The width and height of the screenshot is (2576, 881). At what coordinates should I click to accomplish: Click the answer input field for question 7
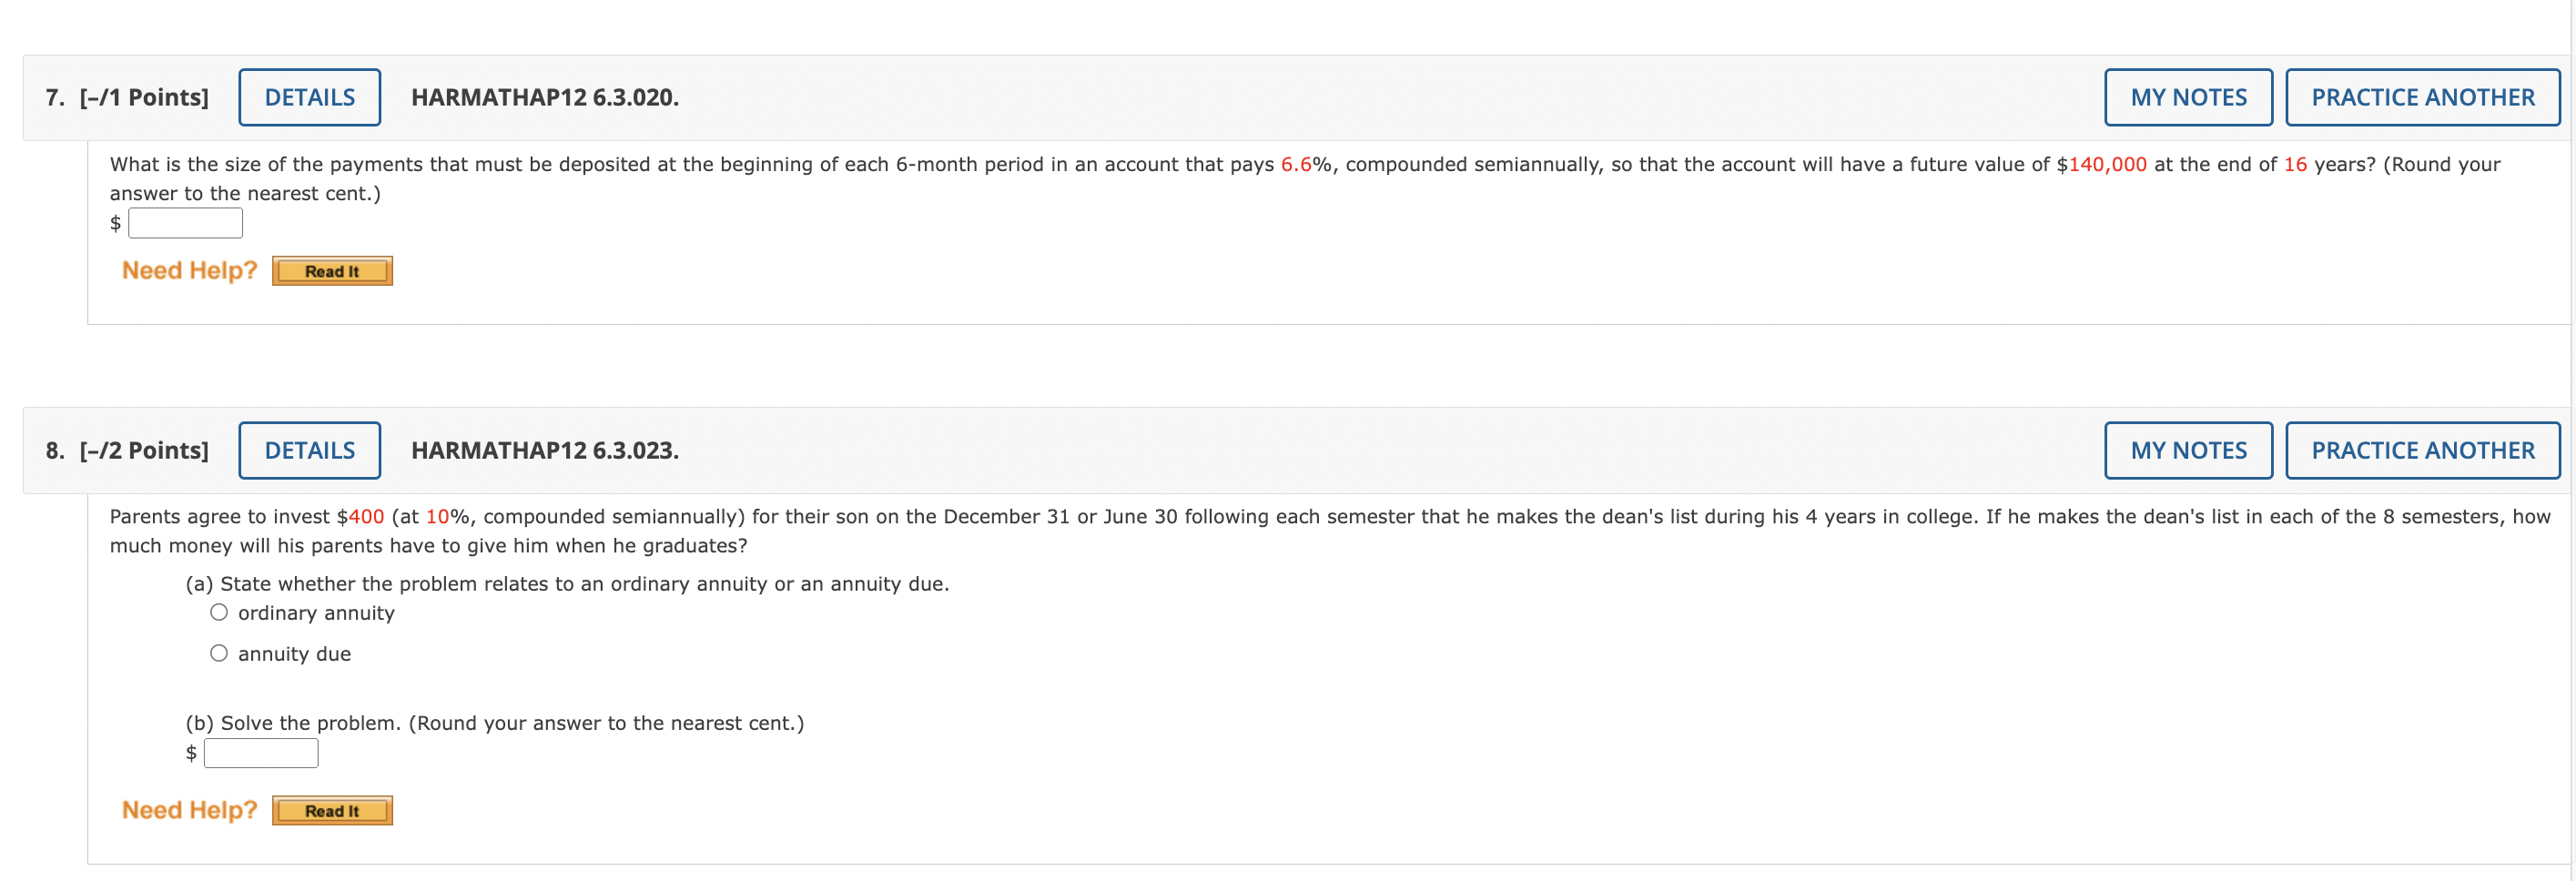[x=185, y=222]
